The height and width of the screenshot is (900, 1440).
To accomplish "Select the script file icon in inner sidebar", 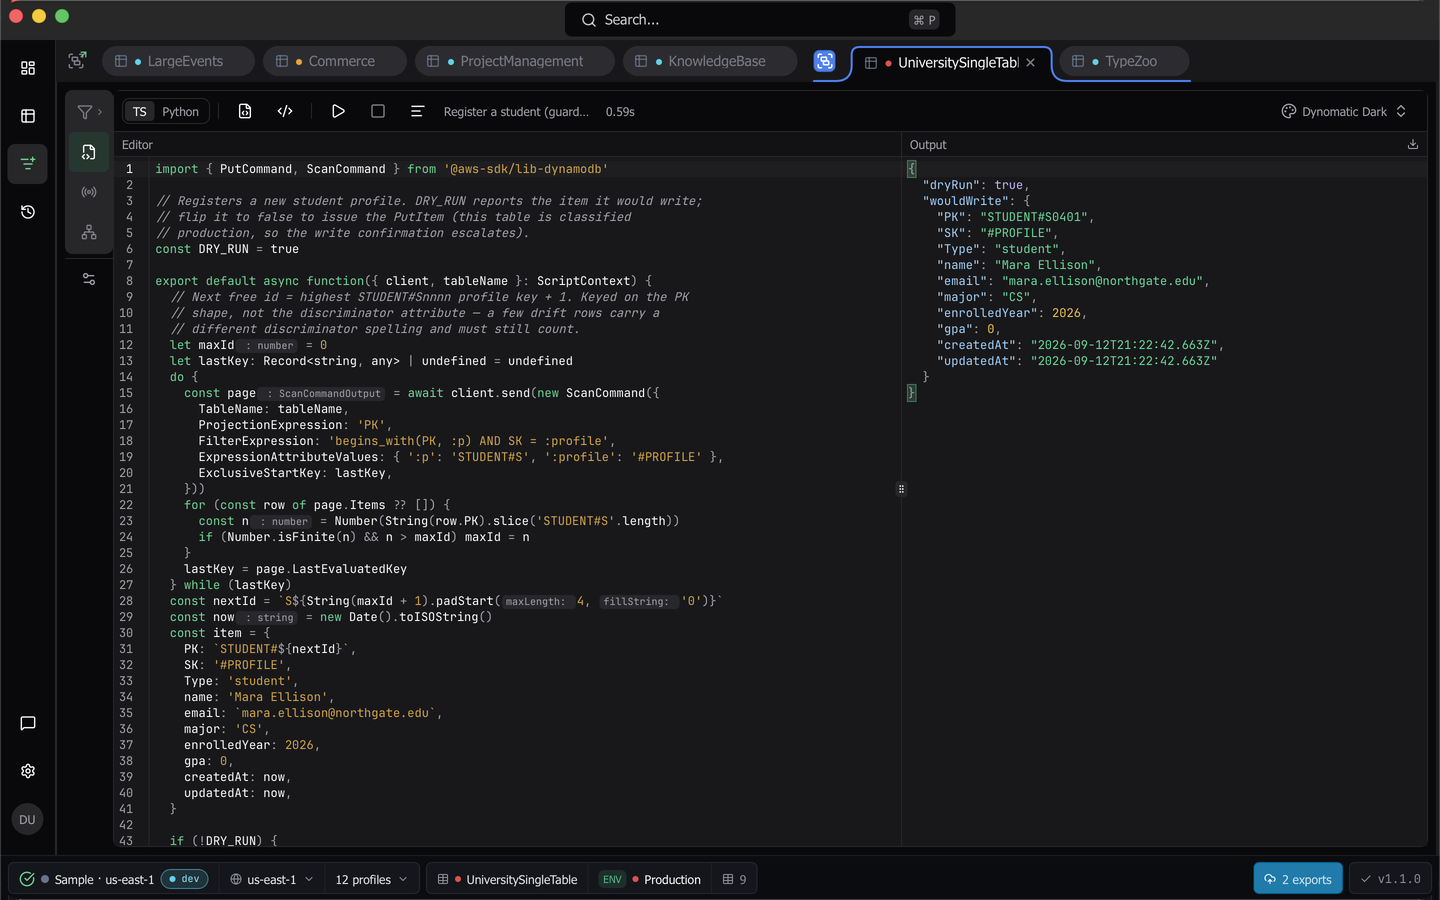I will pyautogui.click(x=89, y=152).
